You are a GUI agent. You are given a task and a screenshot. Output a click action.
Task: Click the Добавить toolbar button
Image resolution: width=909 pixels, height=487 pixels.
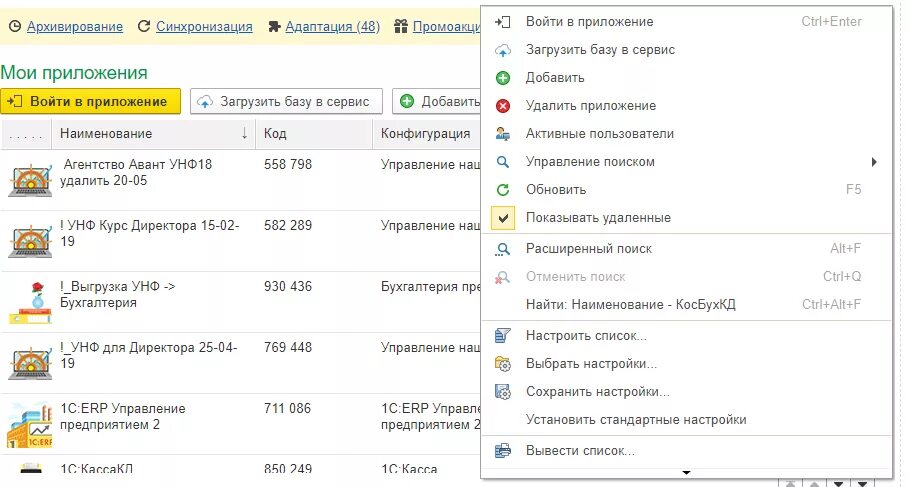[x=437, y=101]
